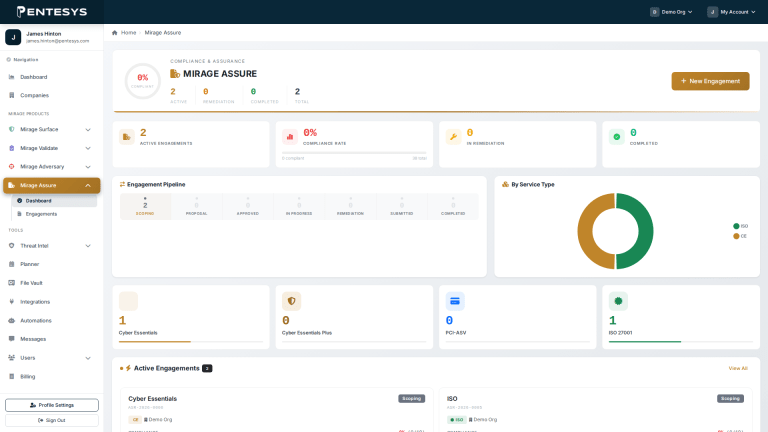Click the Messages icon

point(12,339)
